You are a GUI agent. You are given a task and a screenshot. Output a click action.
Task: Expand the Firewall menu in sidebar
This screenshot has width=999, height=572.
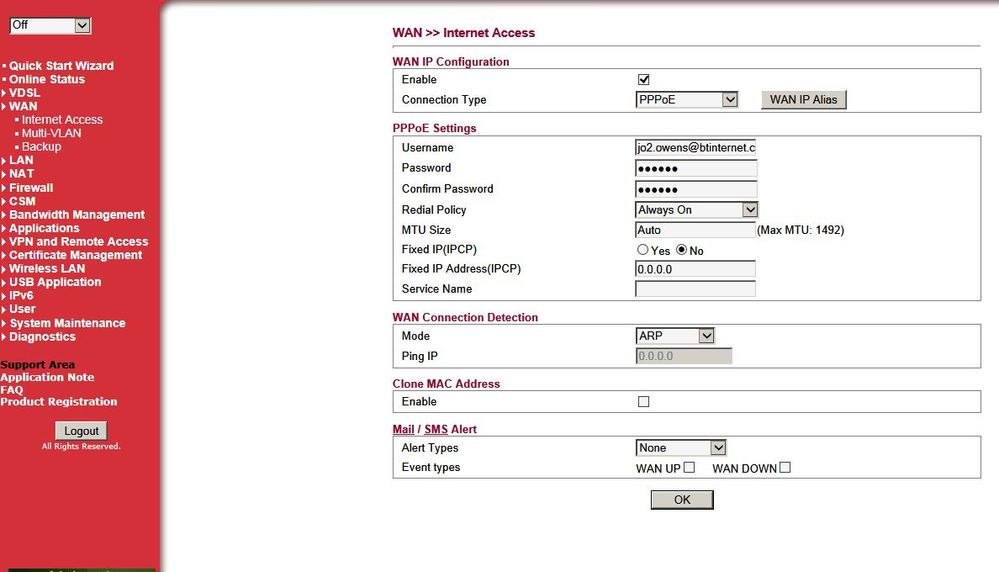click(x=31, y=188)
